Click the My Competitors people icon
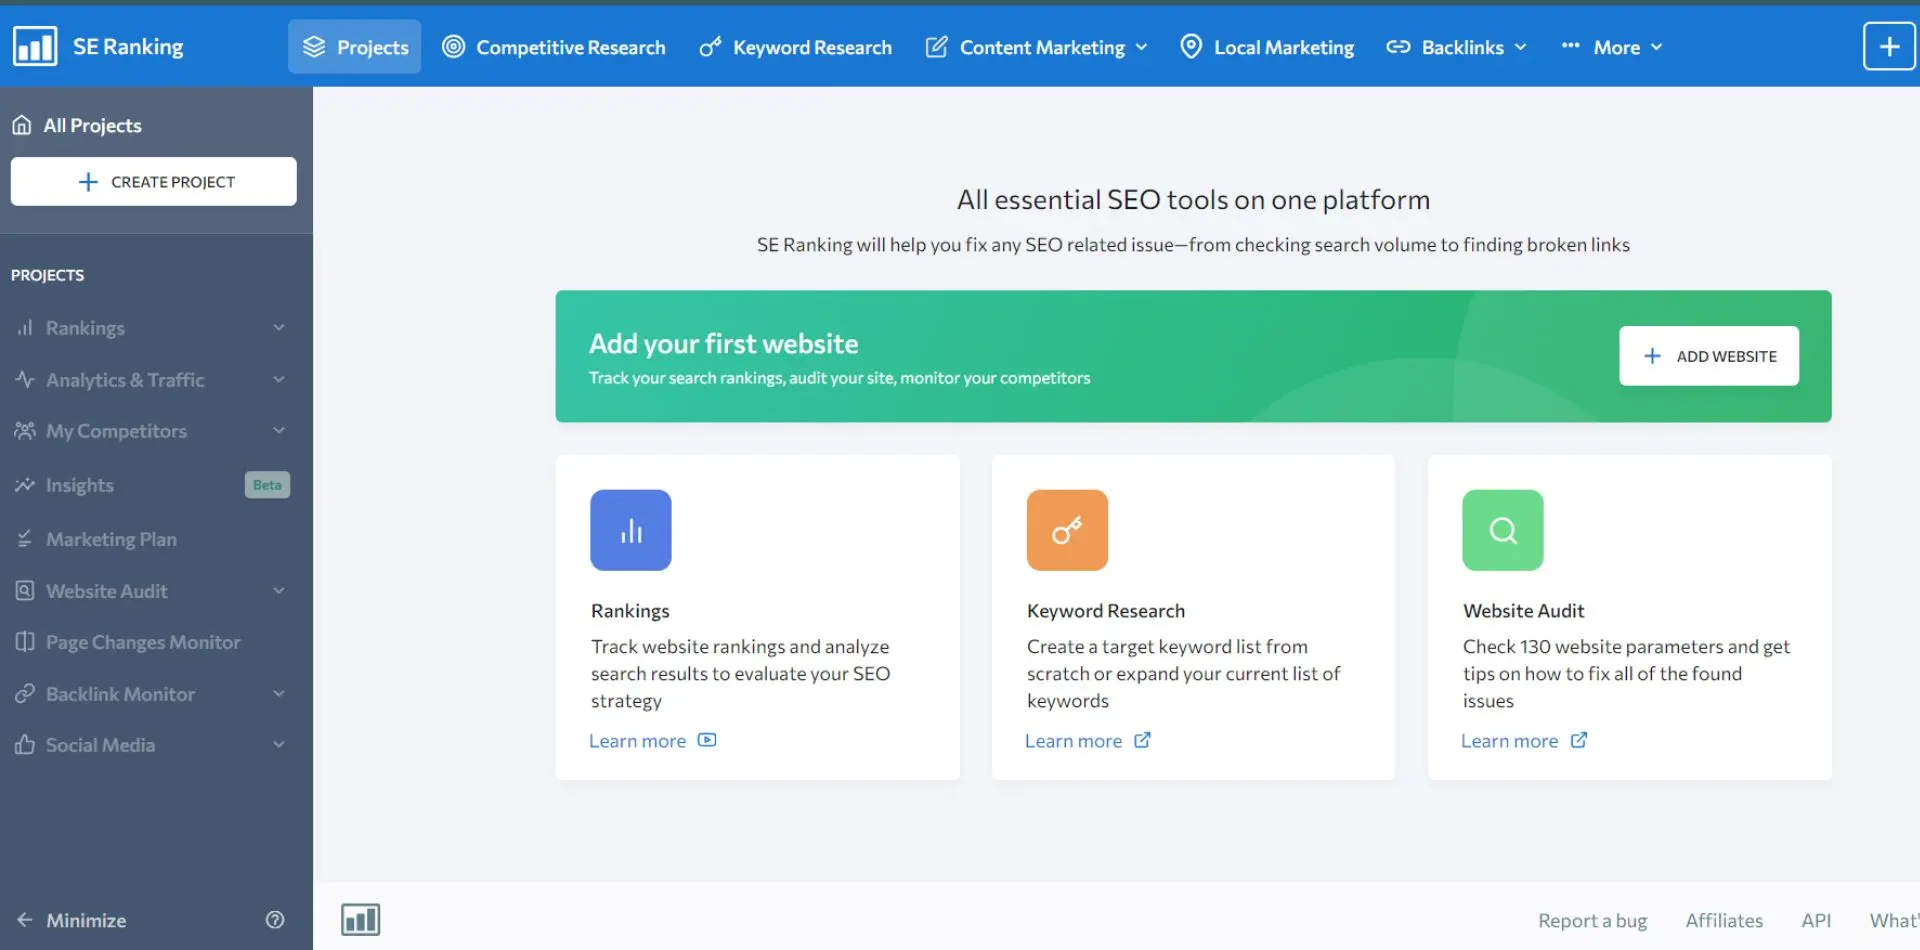The width and height of the screenshot is (1920, 950). tap(25, 431)
